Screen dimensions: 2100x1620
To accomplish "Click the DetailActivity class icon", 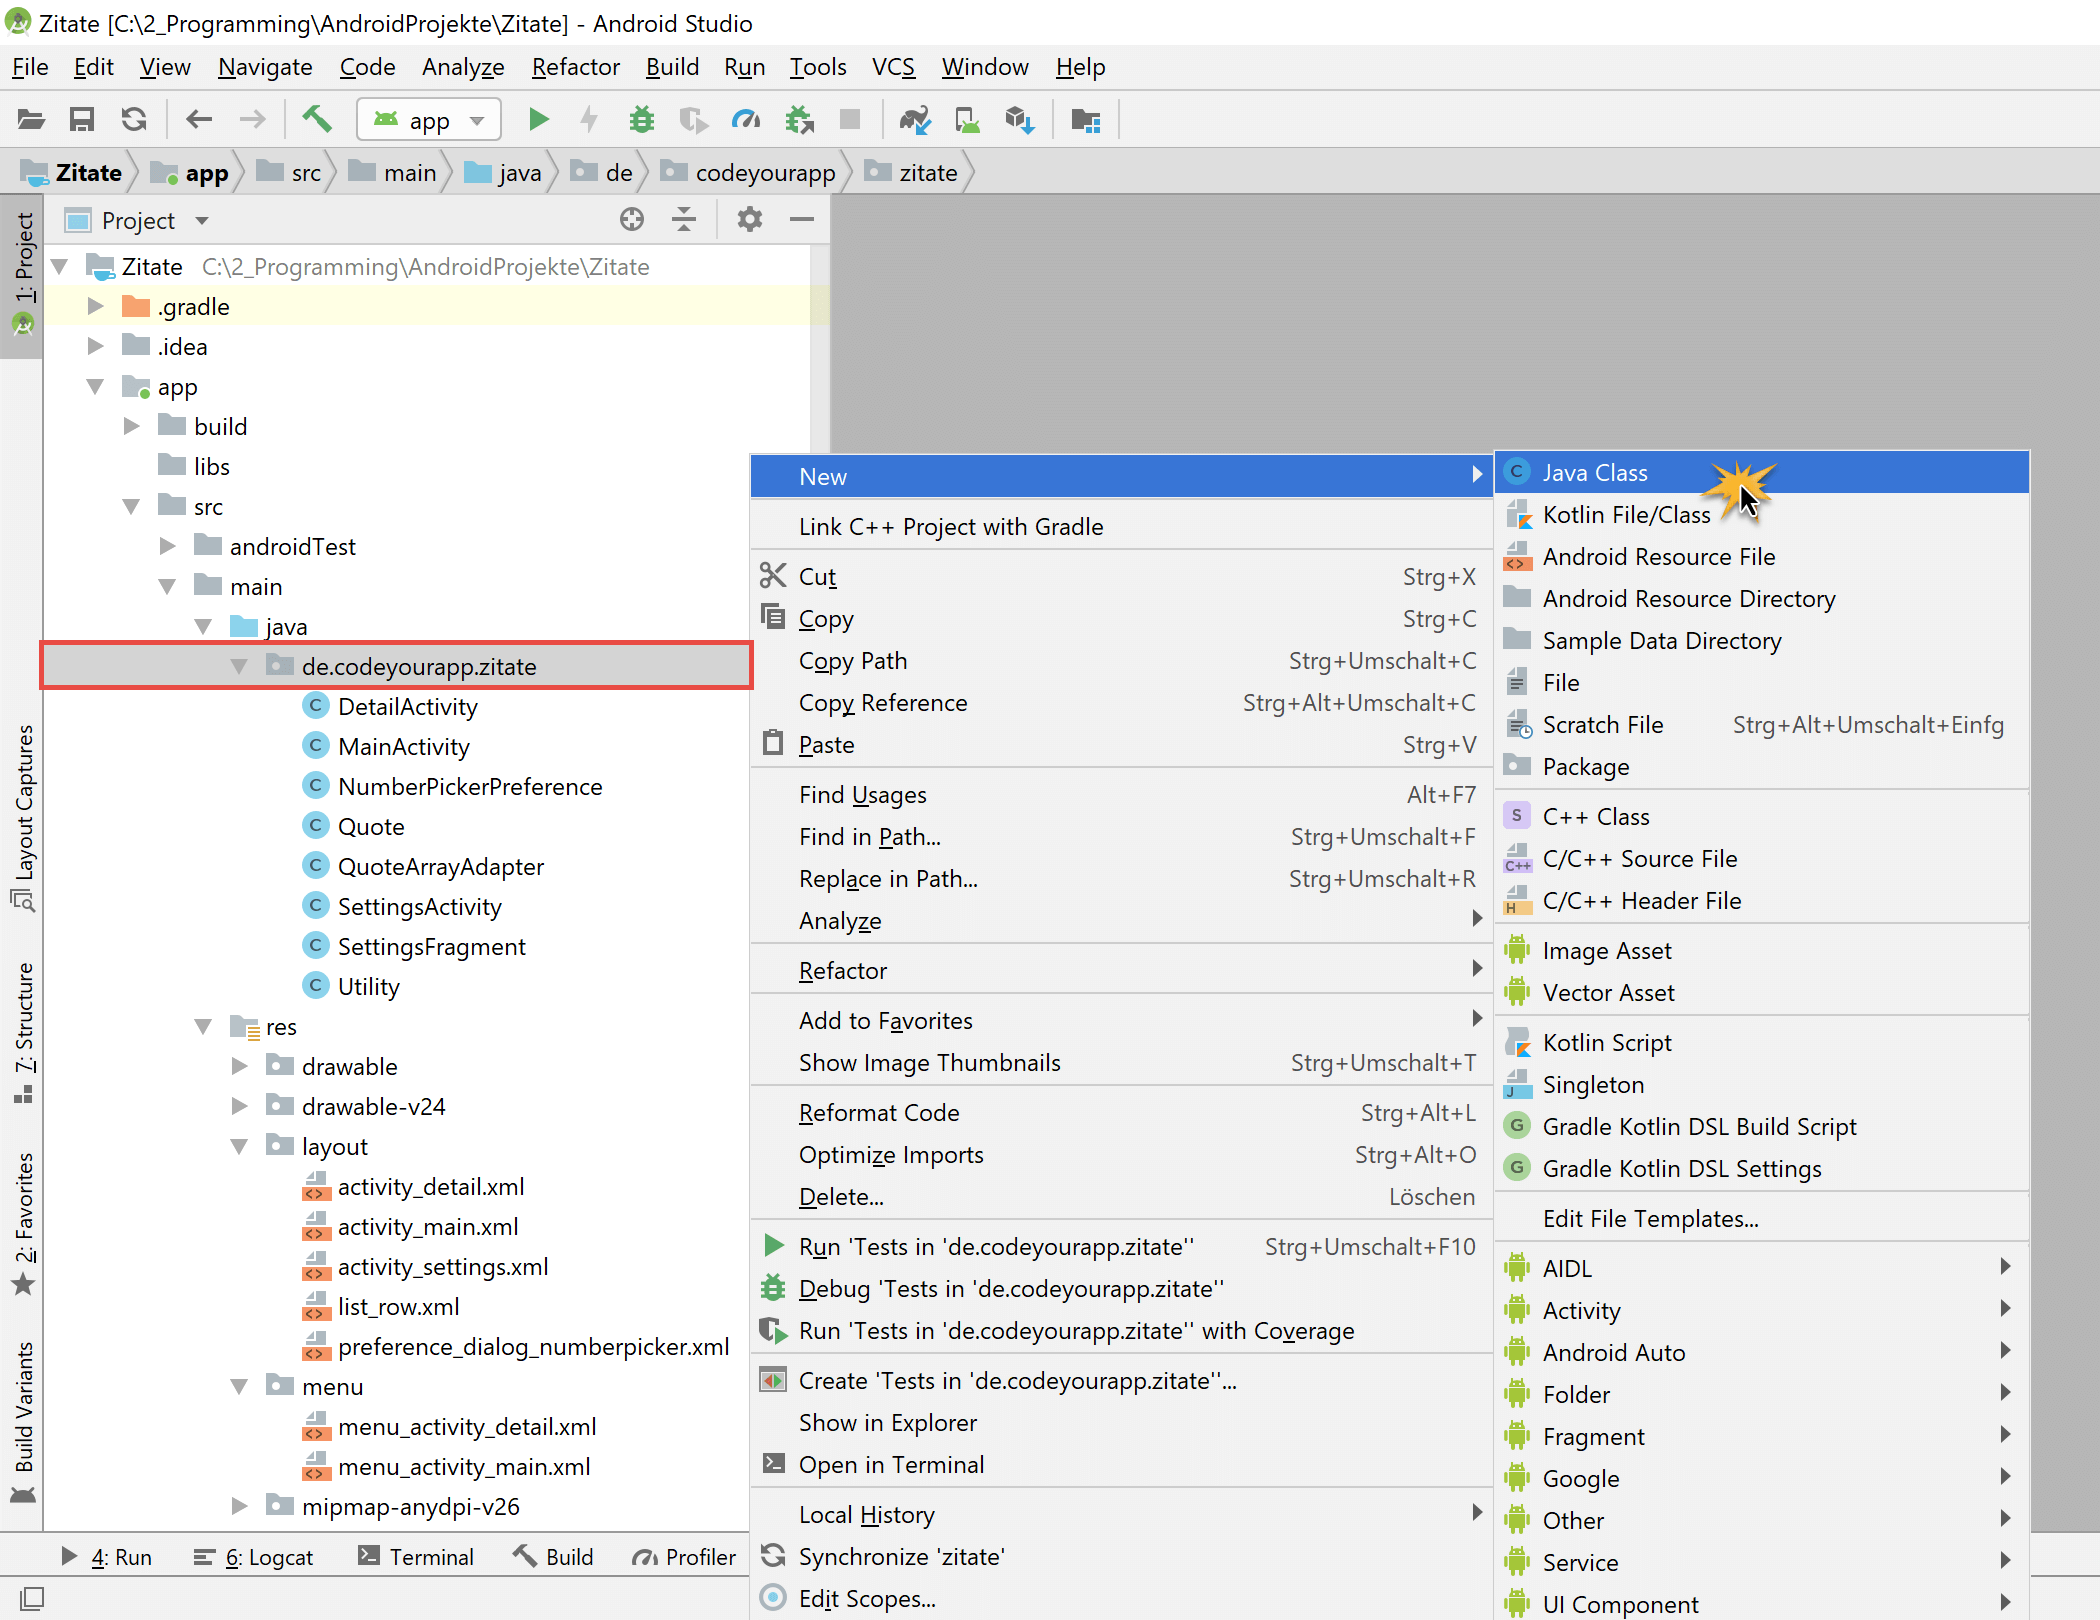I will point(316,706).
